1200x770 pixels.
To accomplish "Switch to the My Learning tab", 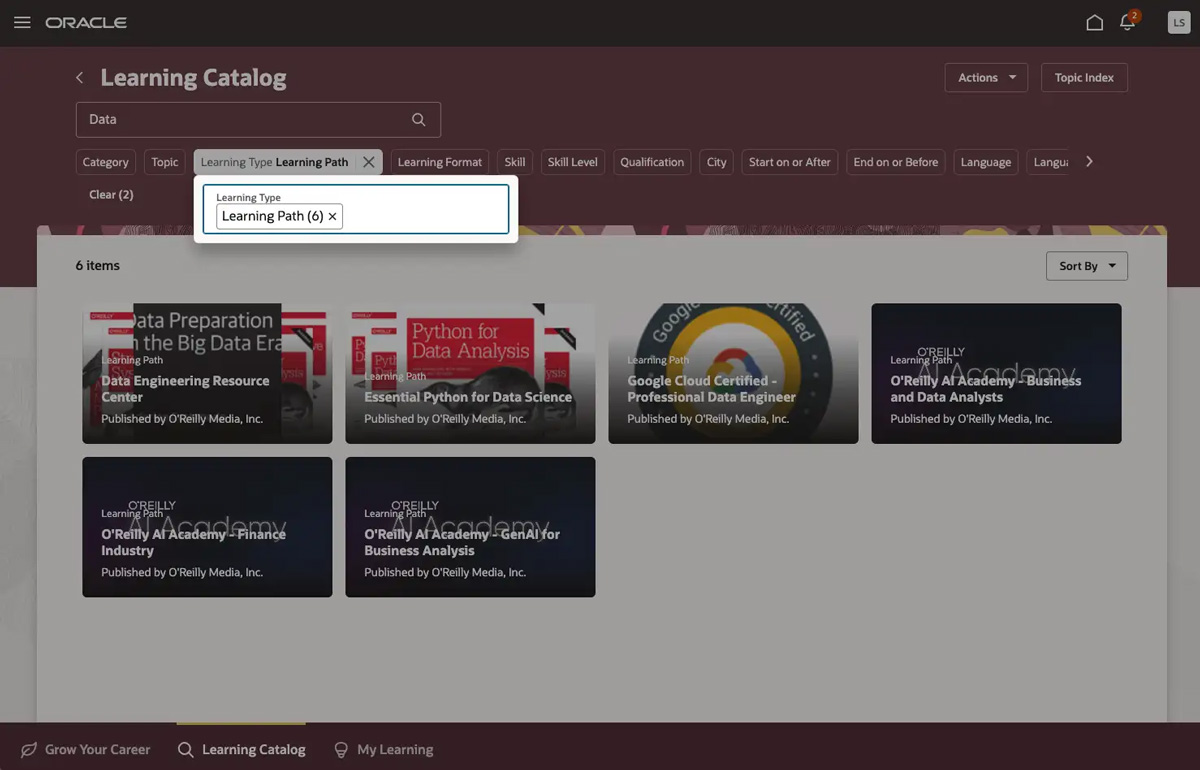I will 384,749.
